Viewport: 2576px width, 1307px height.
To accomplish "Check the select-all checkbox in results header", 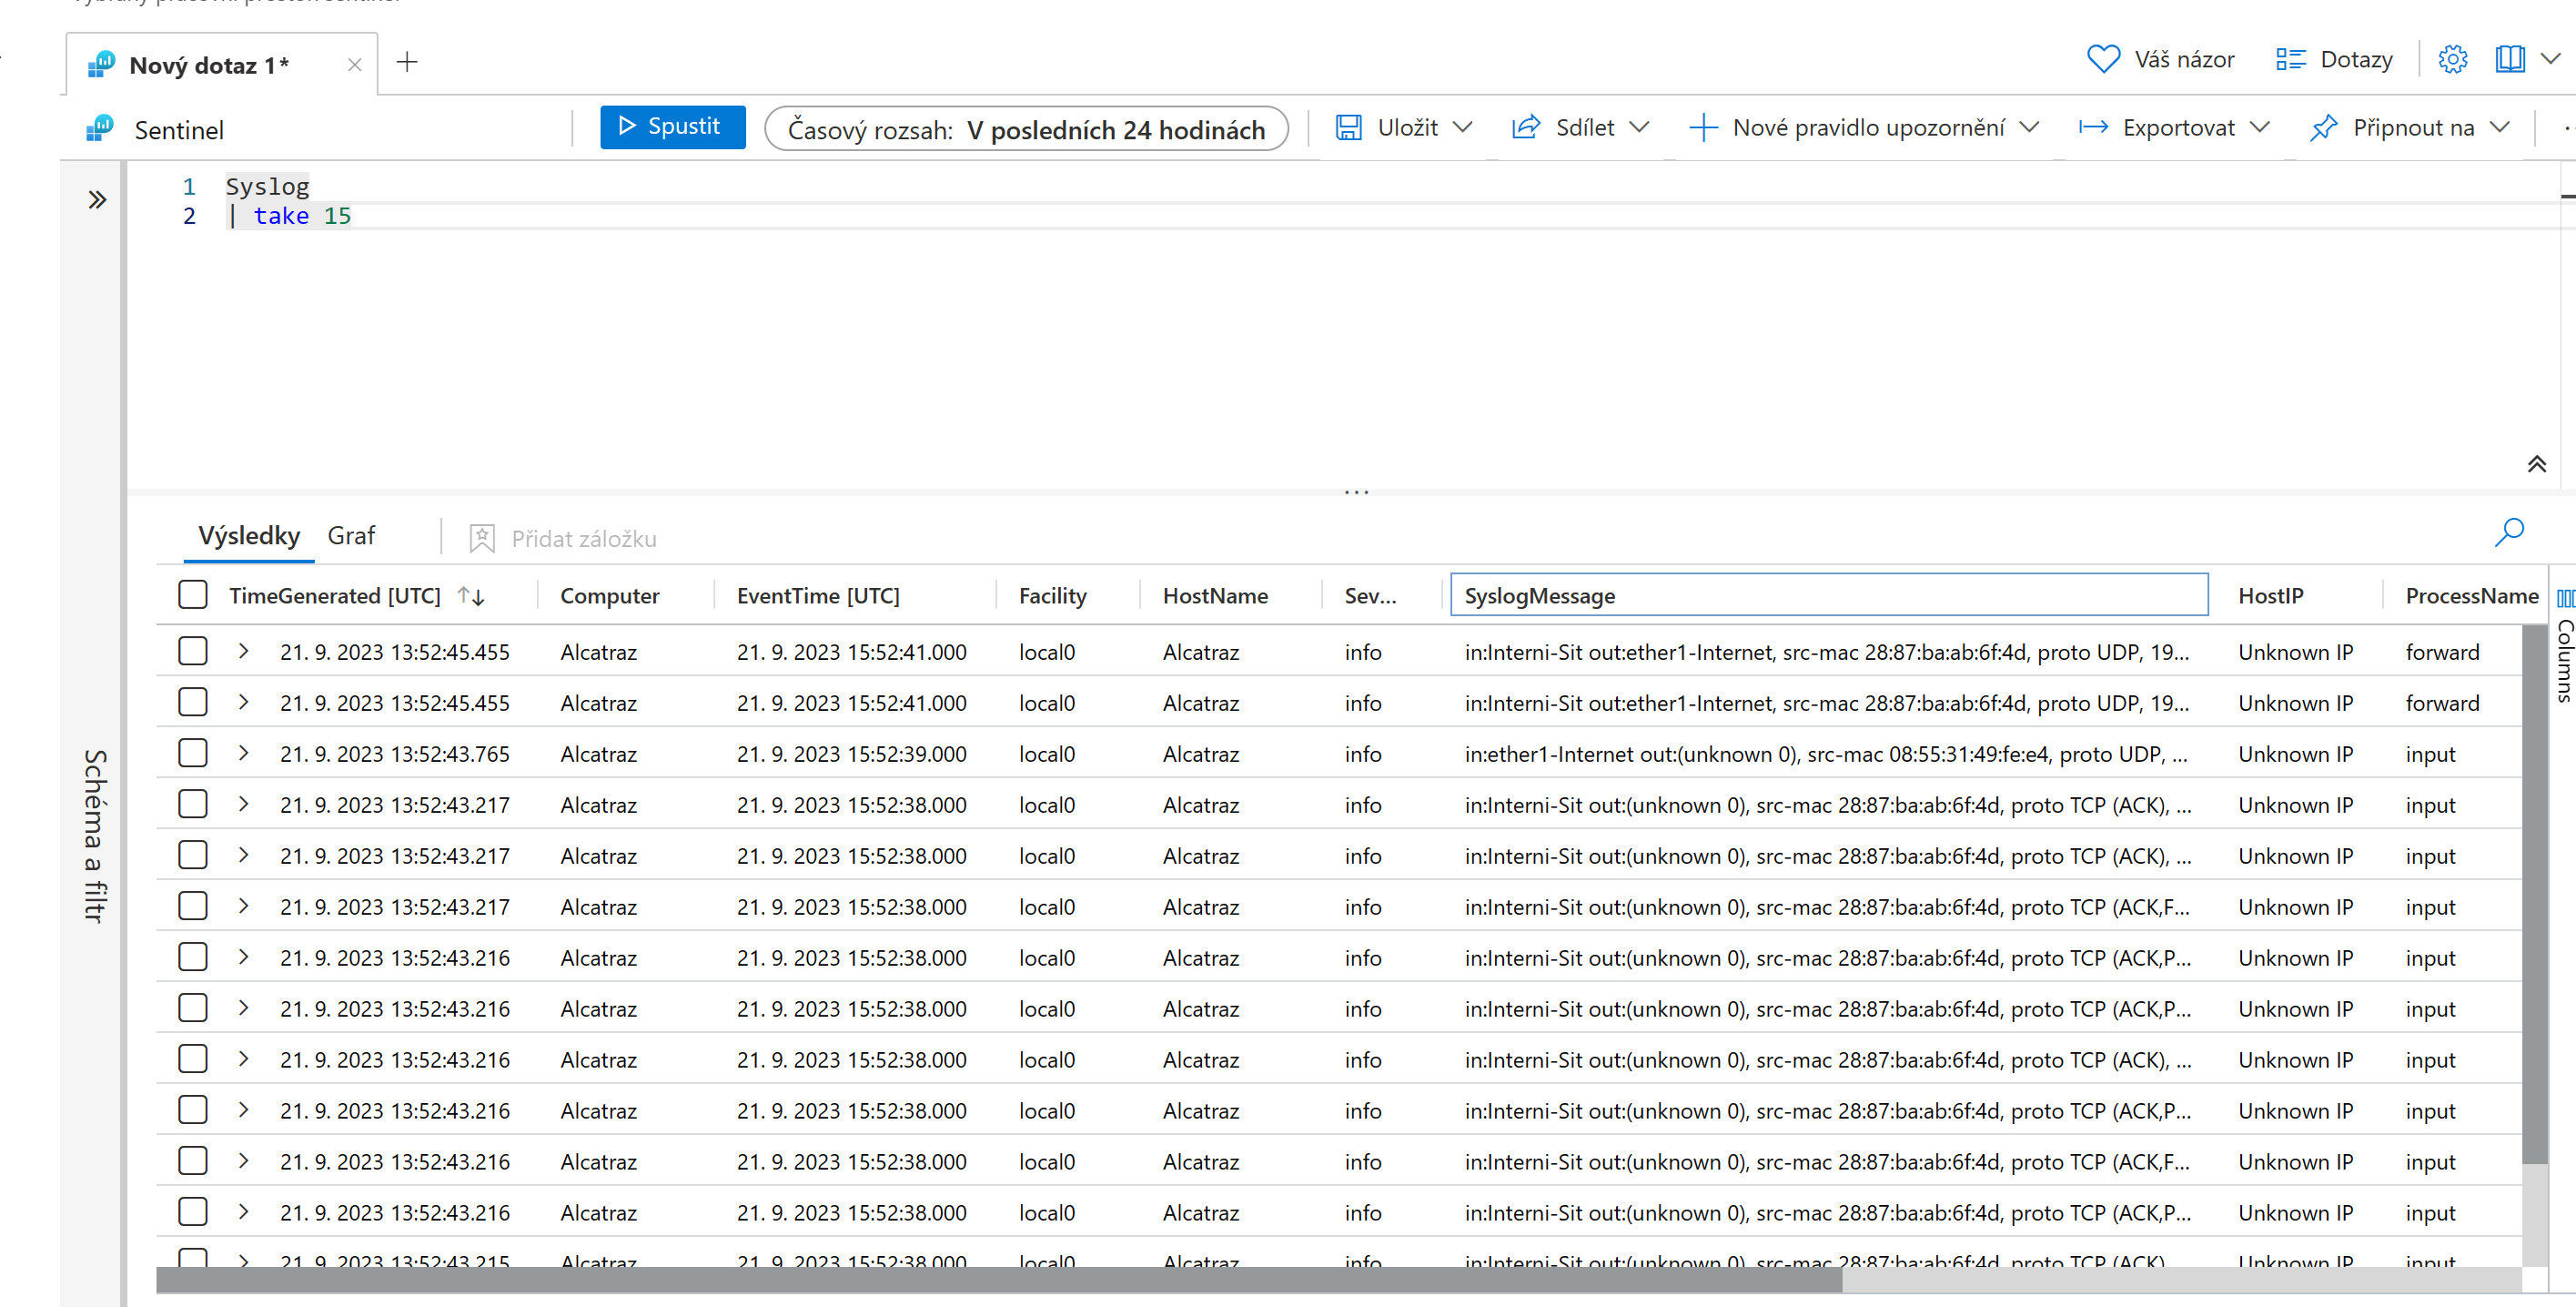I will point(192,594).
